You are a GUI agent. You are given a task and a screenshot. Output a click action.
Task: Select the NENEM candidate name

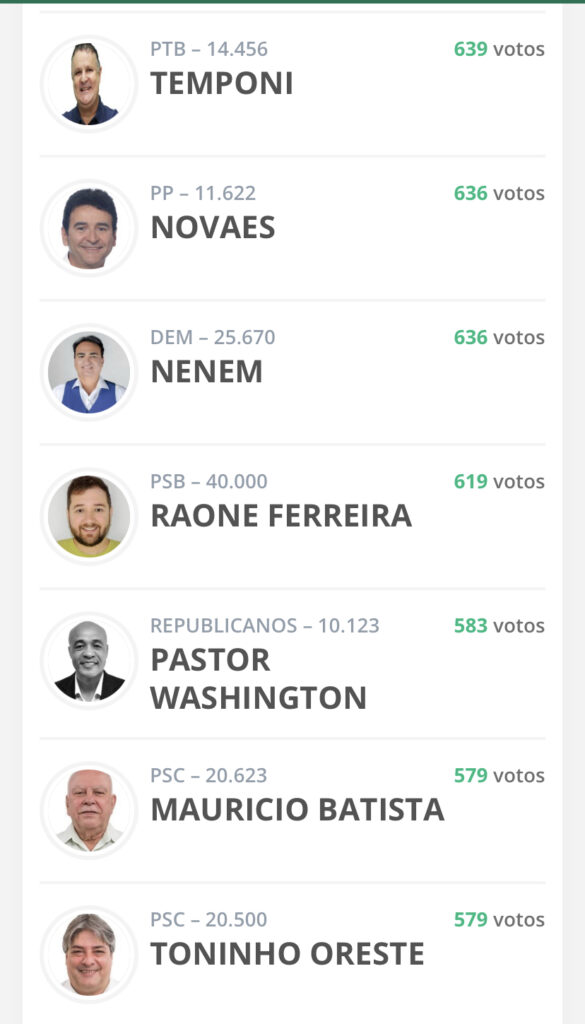click(206, 372)
